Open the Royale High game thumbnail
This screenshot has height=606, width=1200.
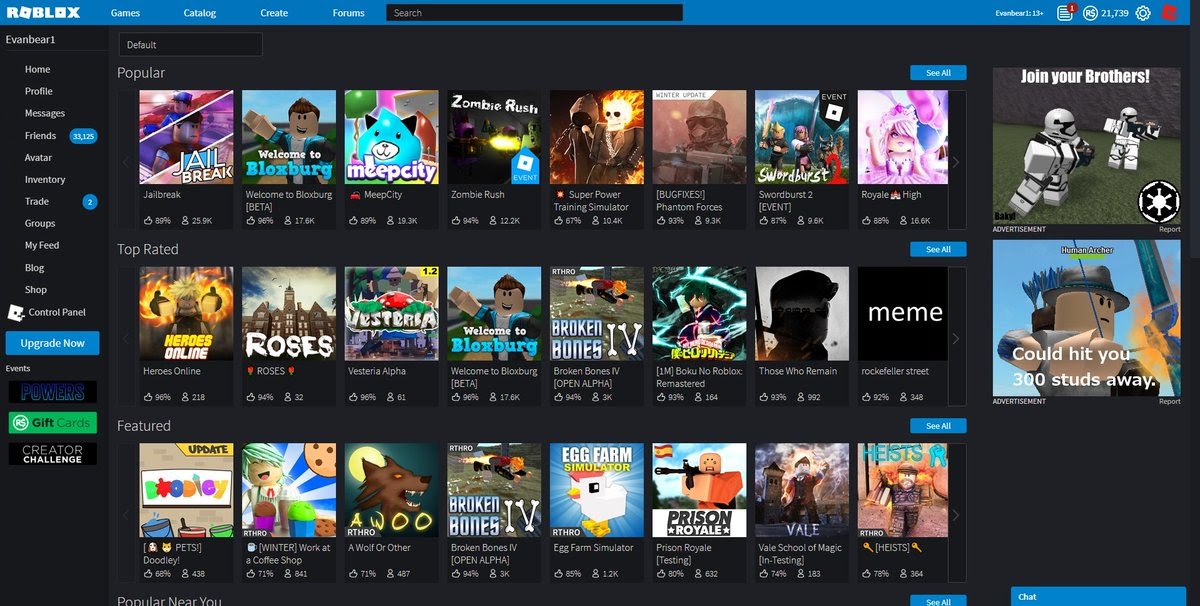pyautogui.click(x=905, y=137)
